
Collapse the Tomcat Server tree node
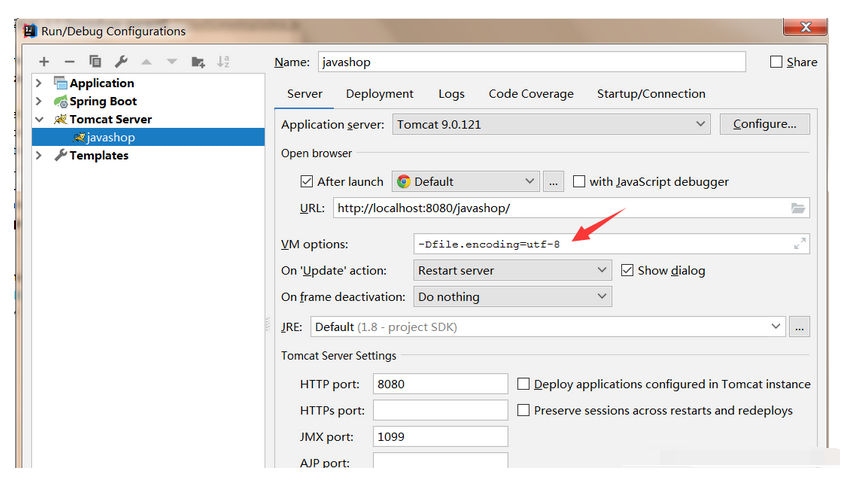(39, 119)
